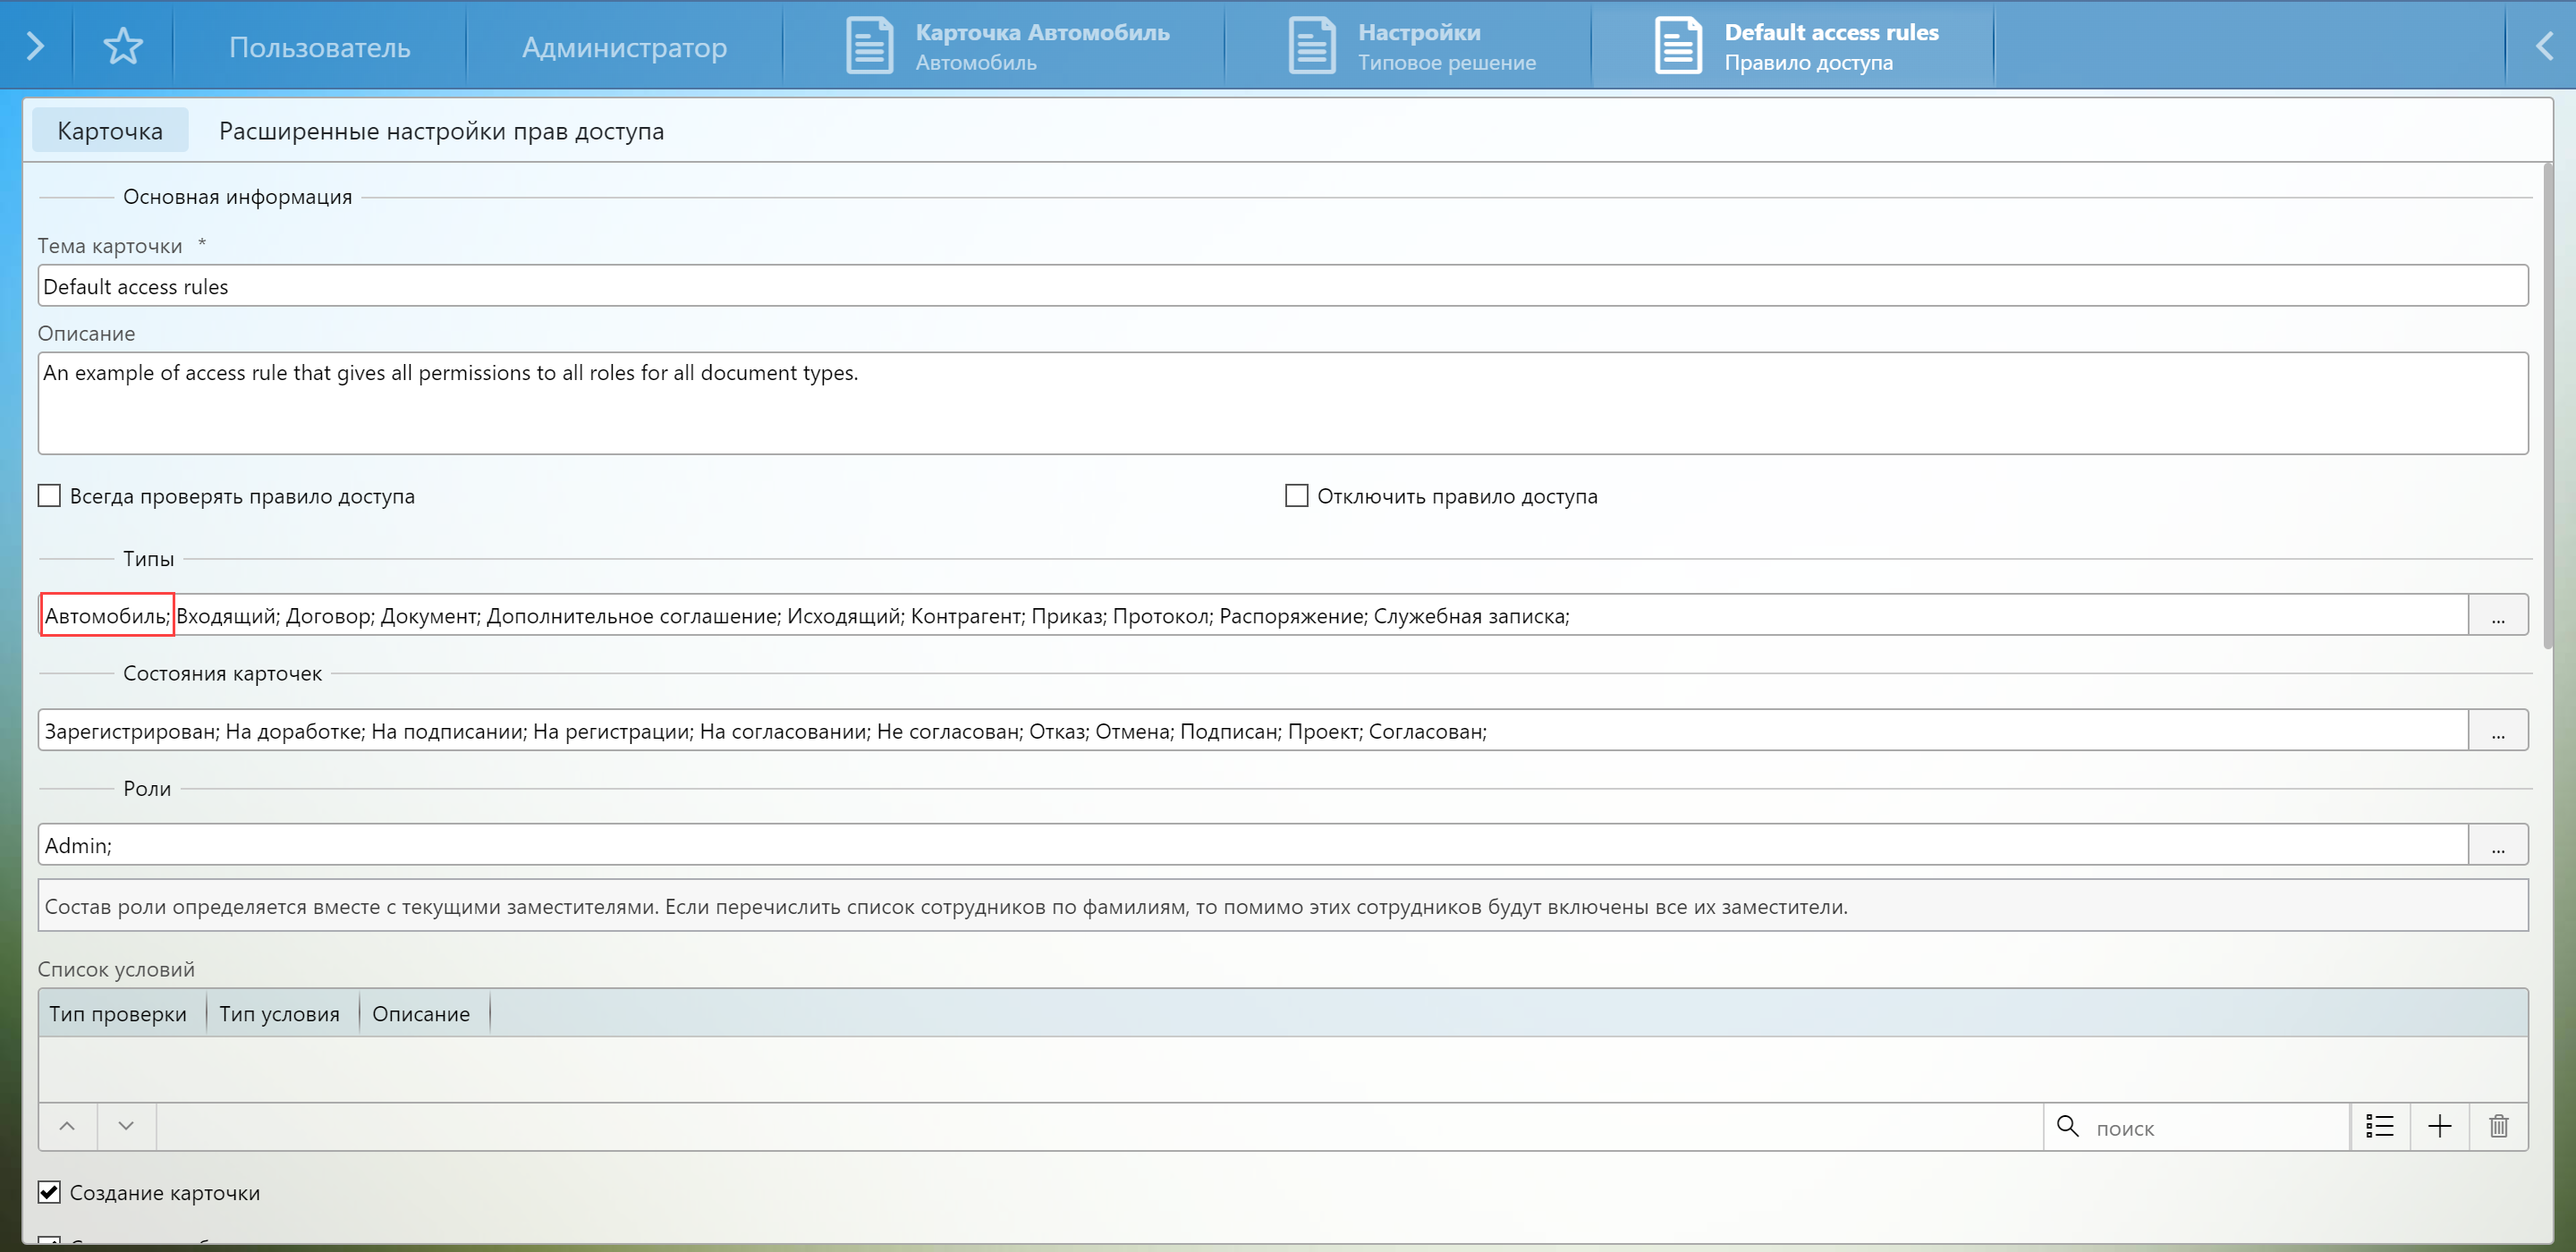Image resolution: width=2576 pixels, height=1252 pixels.
Task: Expand right side panel chevron
Action: 2543,46
